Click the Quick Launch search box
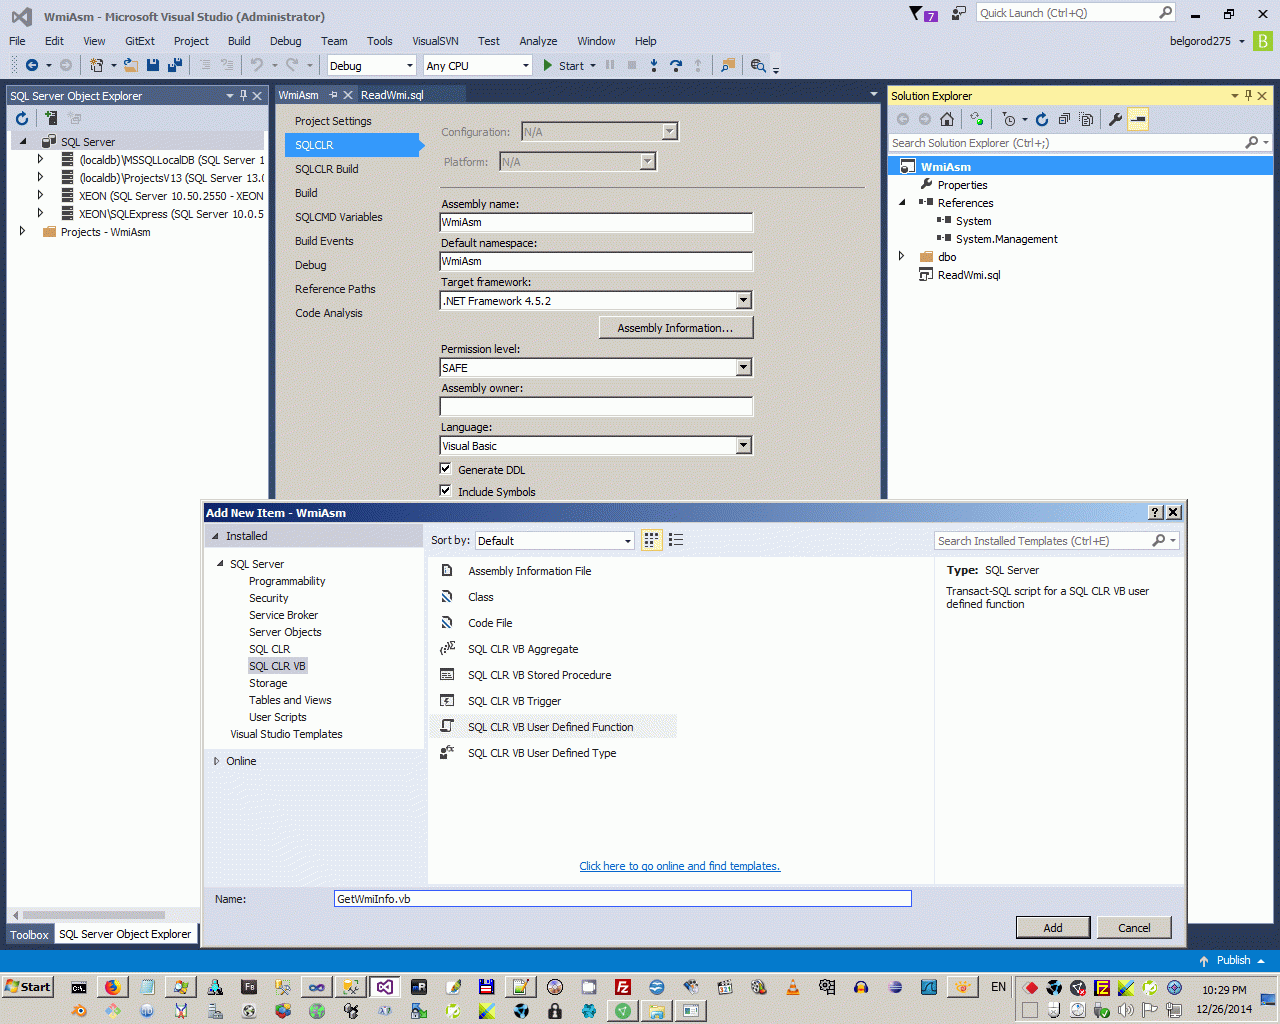This screenshot has height=1024, width=1280. click(x=1076, y=13)
